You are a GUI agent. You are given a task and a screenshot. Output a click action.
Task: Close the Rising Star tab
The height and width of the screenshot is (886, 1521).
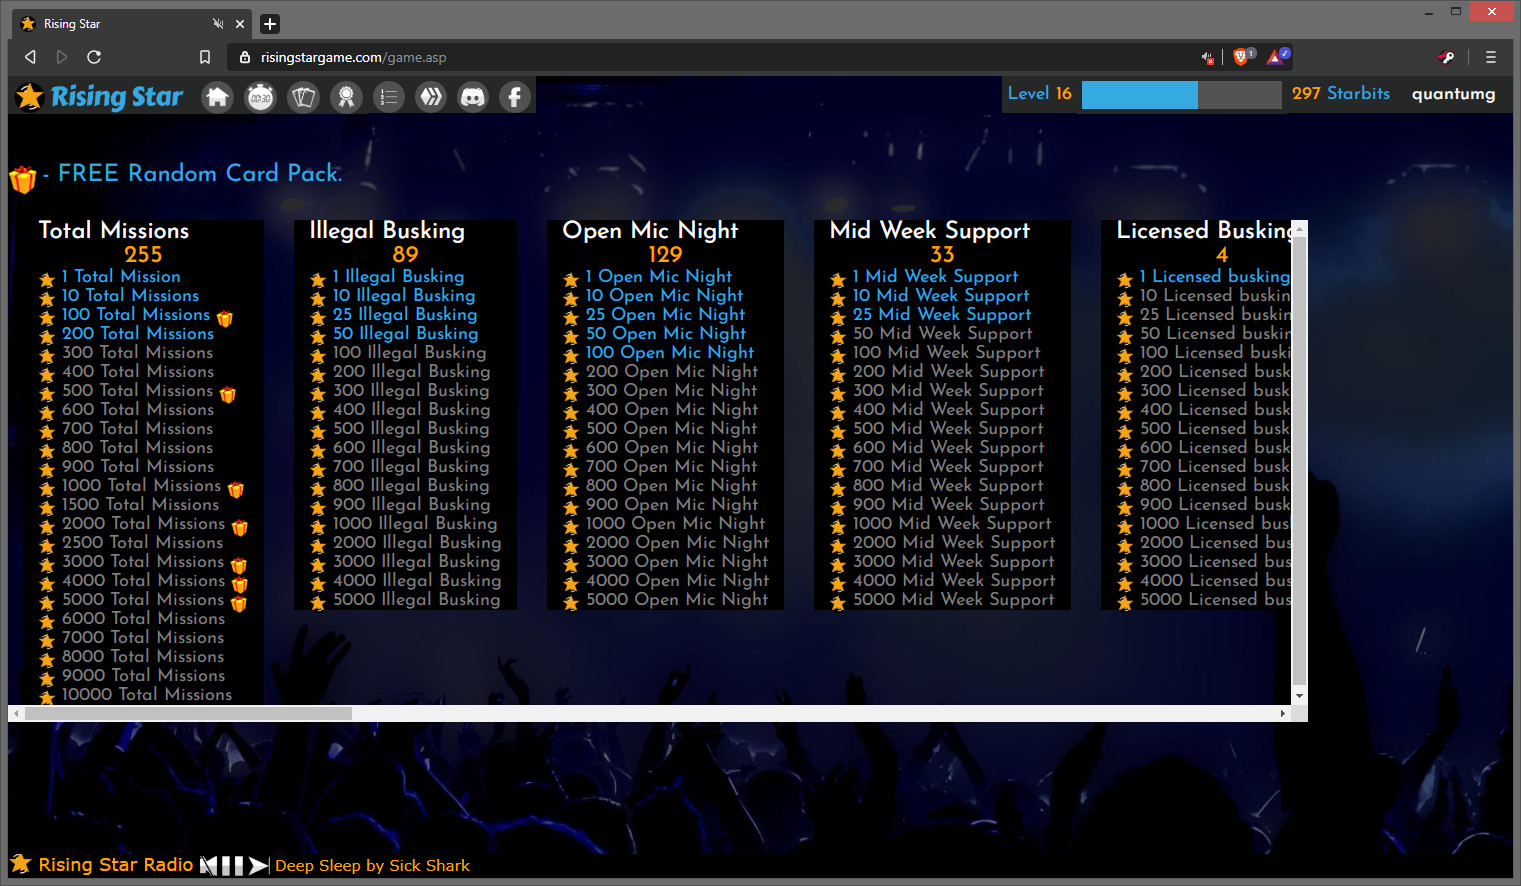240,23
